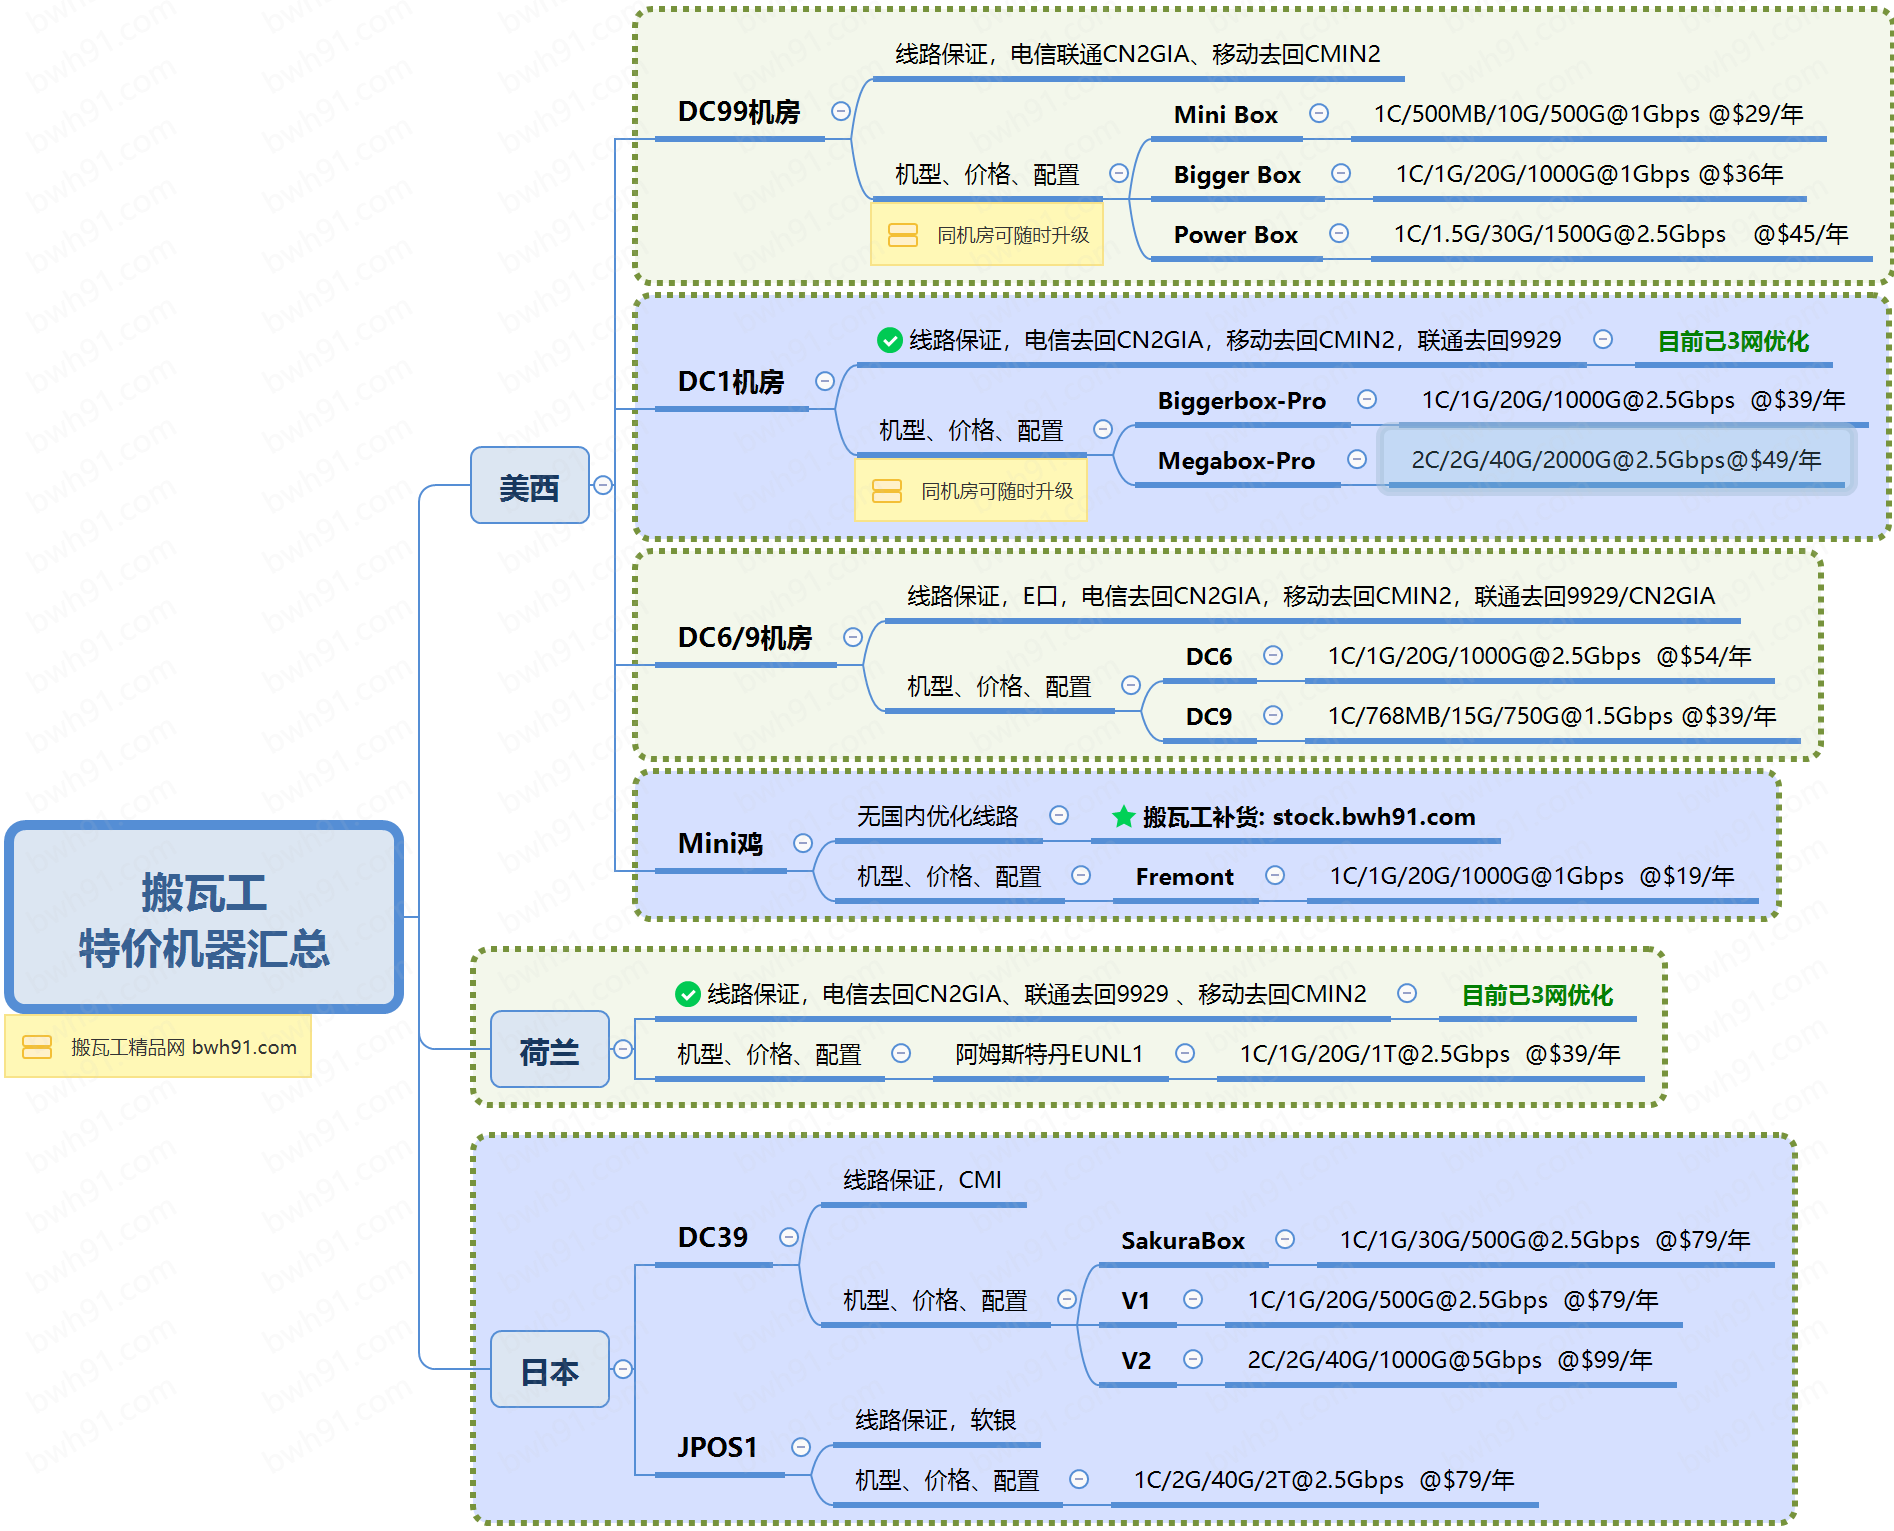This screenshot has width=1894, height=1531.
Task: Click the note icon under 搬瓦工精品网 label
Action: click(x=37, y=1047)
